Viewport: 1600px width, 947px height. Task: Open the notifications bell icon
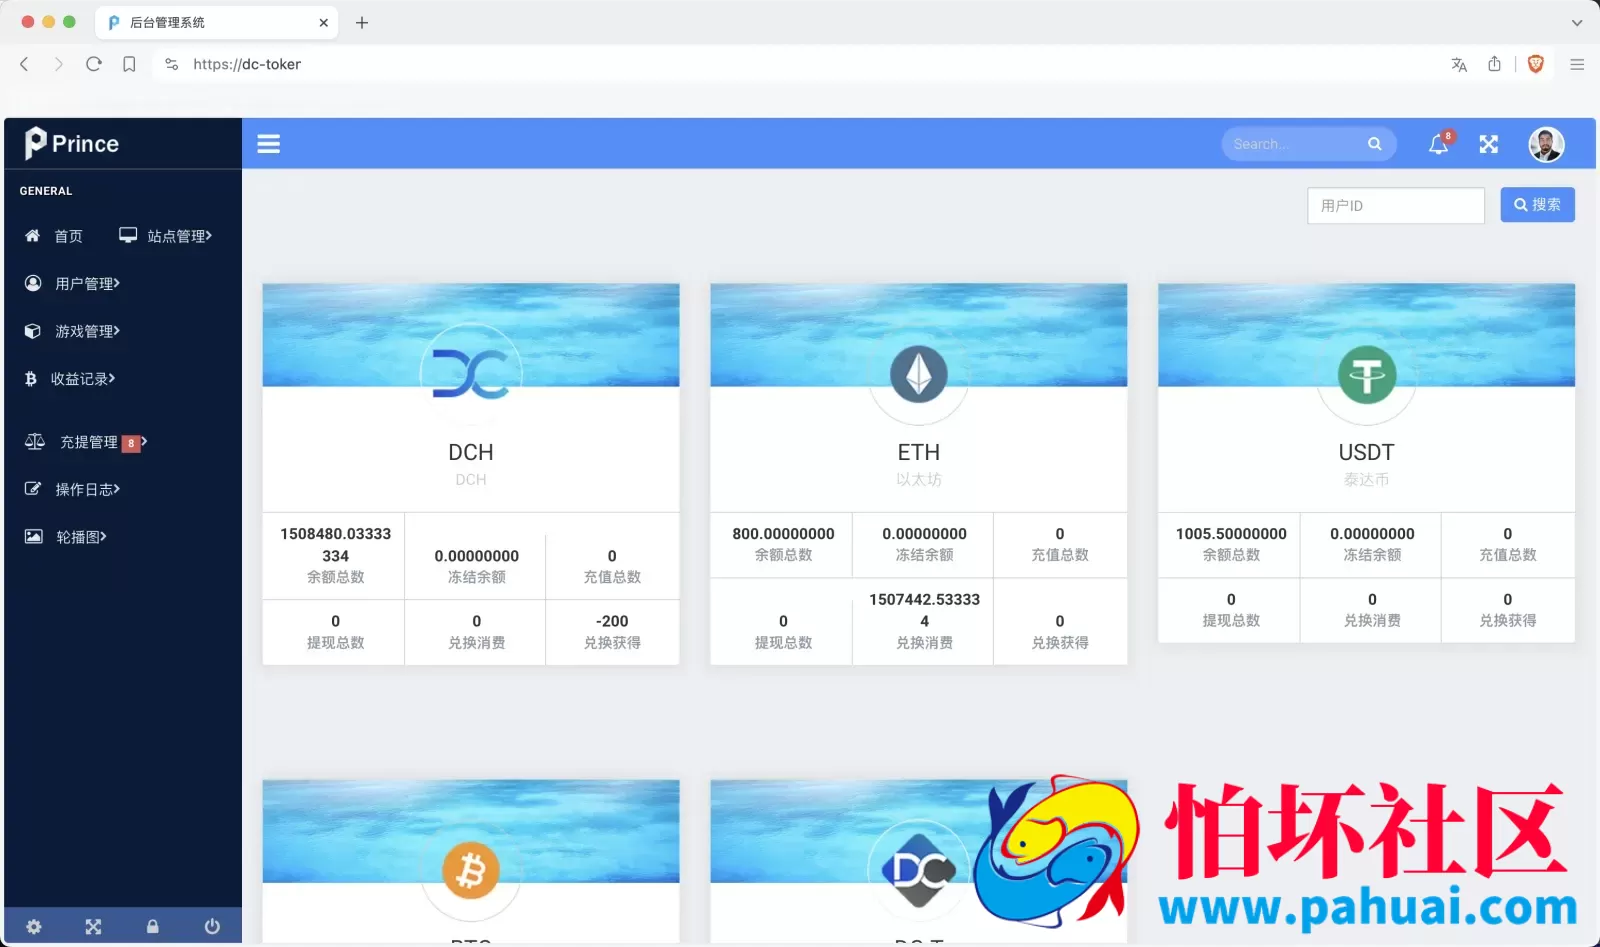coord(1438,144)
